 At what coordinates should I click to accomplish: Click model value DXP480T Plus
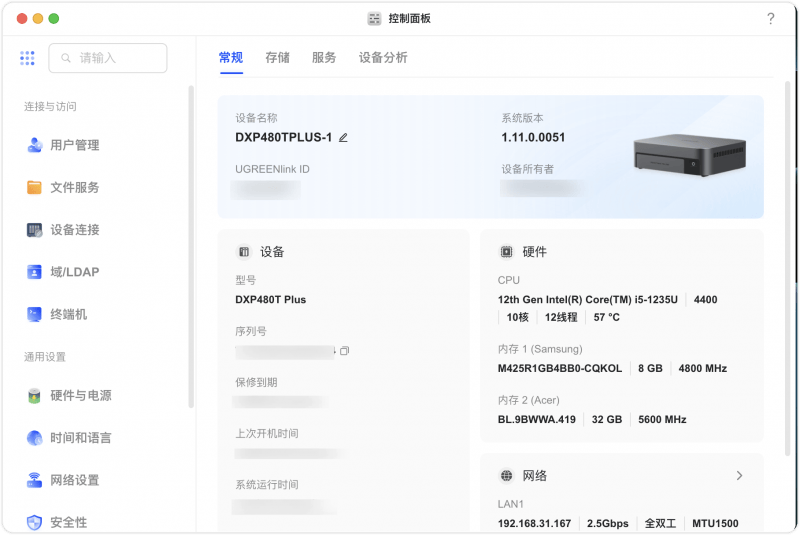(x=271, y=300)
